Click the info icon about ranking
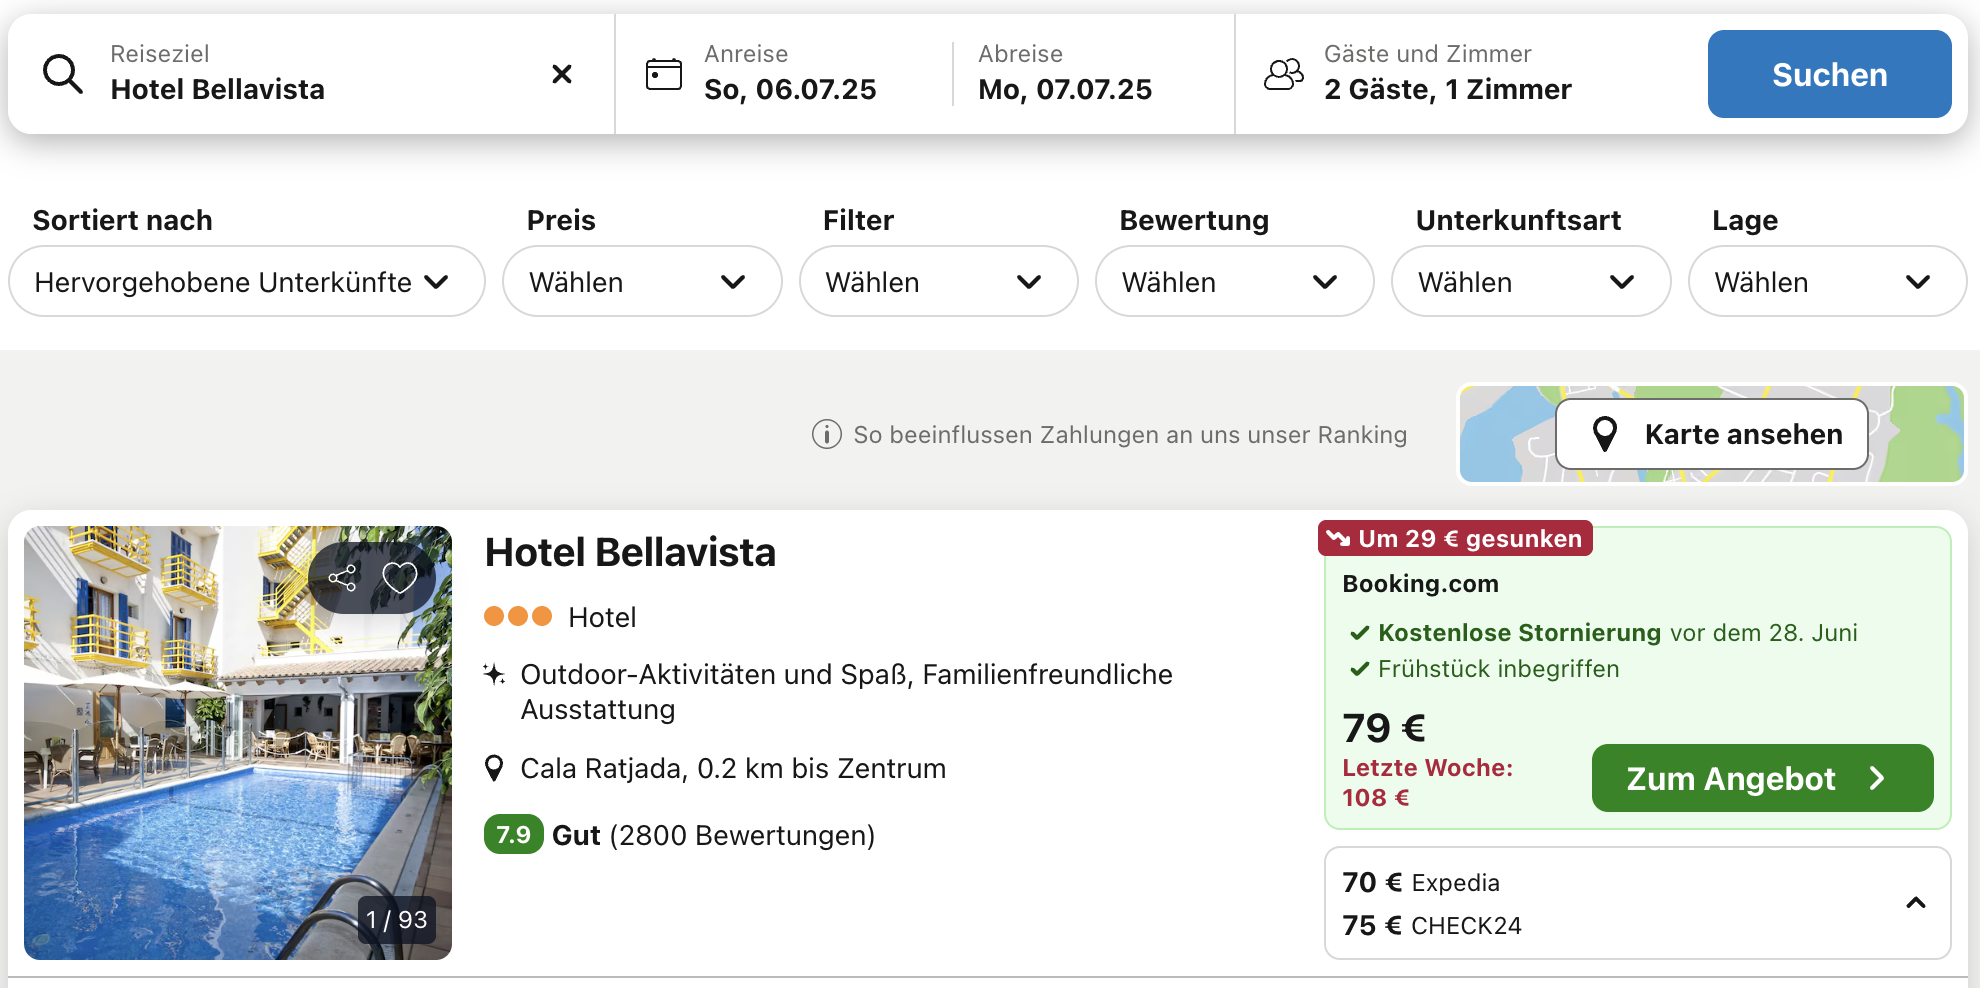 pyautogui.click(x=827, y=434)
